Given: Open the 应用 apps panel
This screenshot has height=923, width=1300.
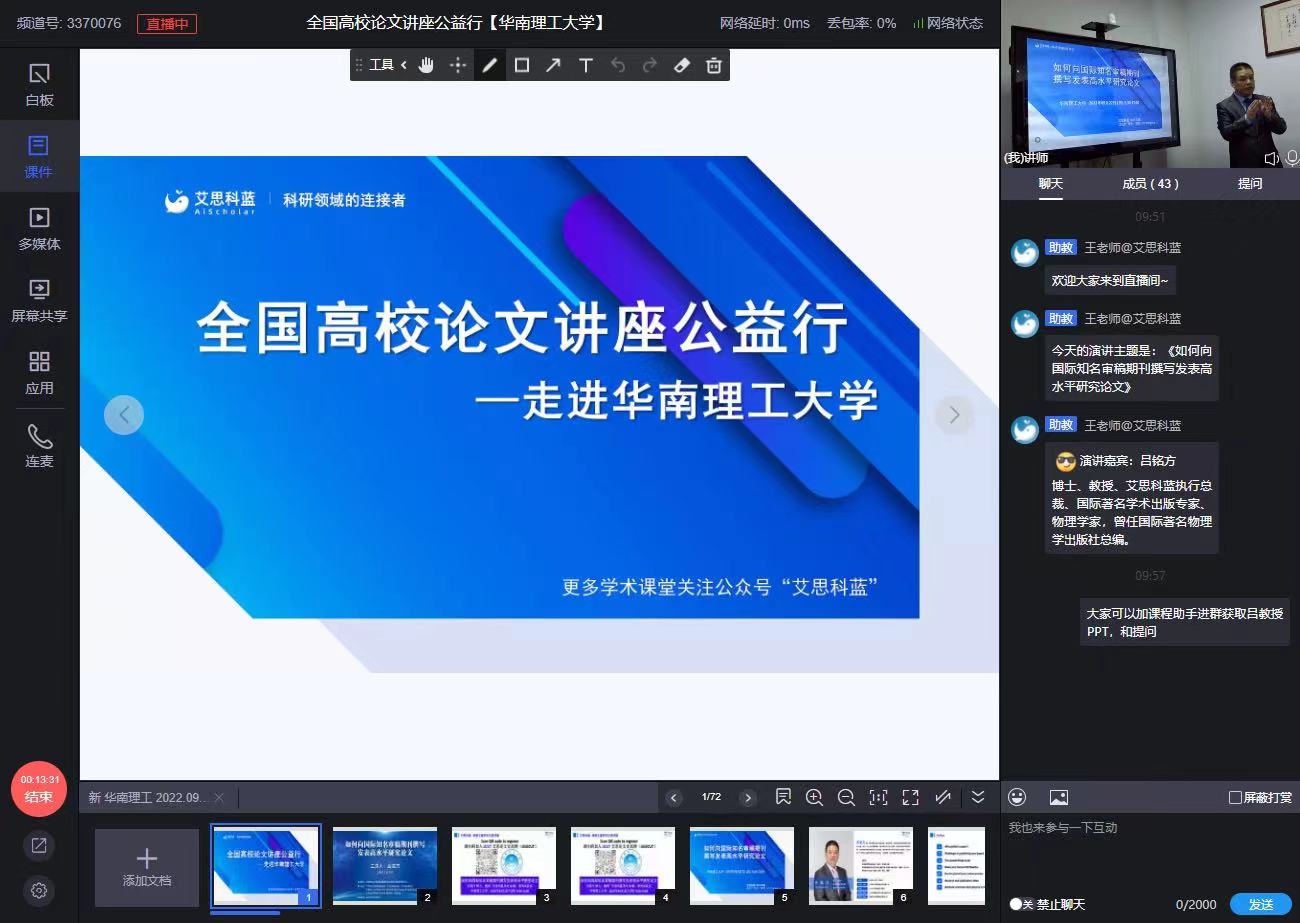Looking at the screenshot, I should tap(39, 373).
